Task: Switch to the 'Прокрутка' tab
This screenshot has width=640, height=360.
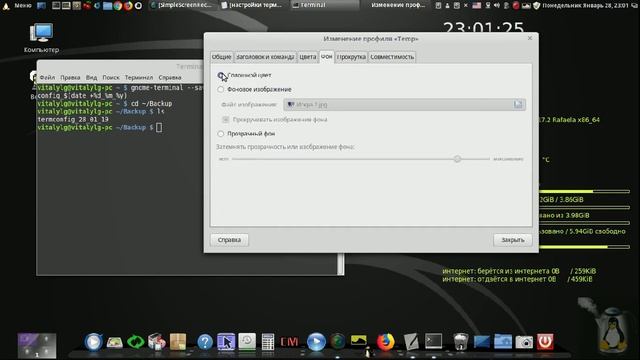Action: point(351,57)
